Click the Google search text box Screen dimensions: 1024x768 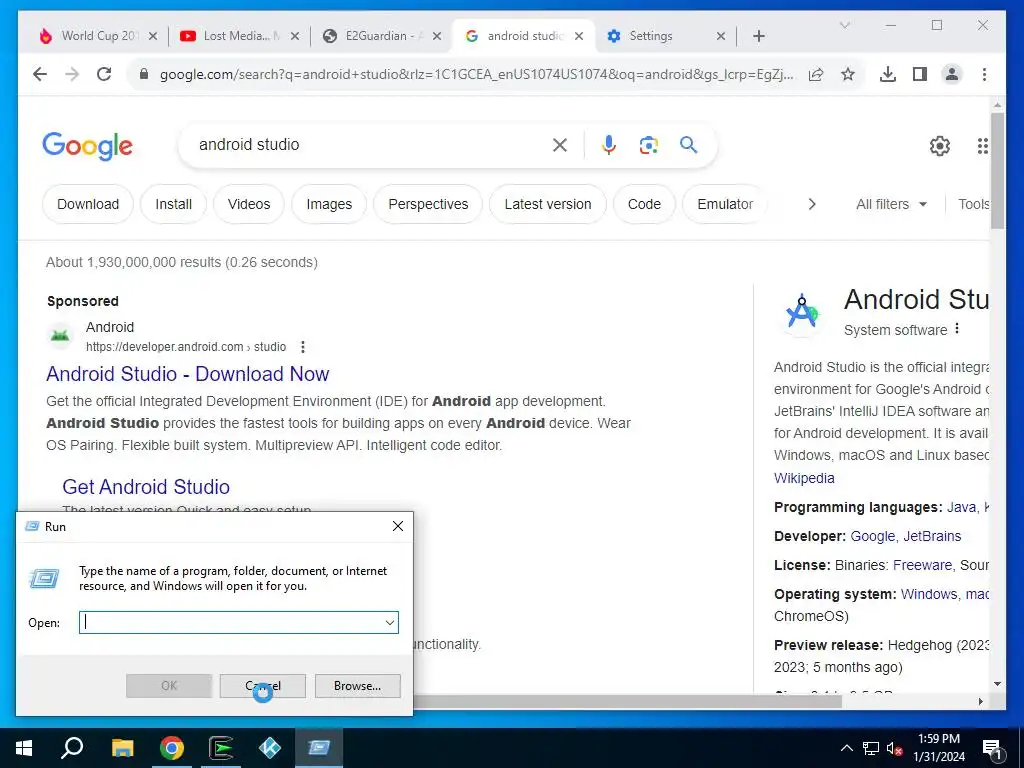pyautogui.click(x=369, y=145)
